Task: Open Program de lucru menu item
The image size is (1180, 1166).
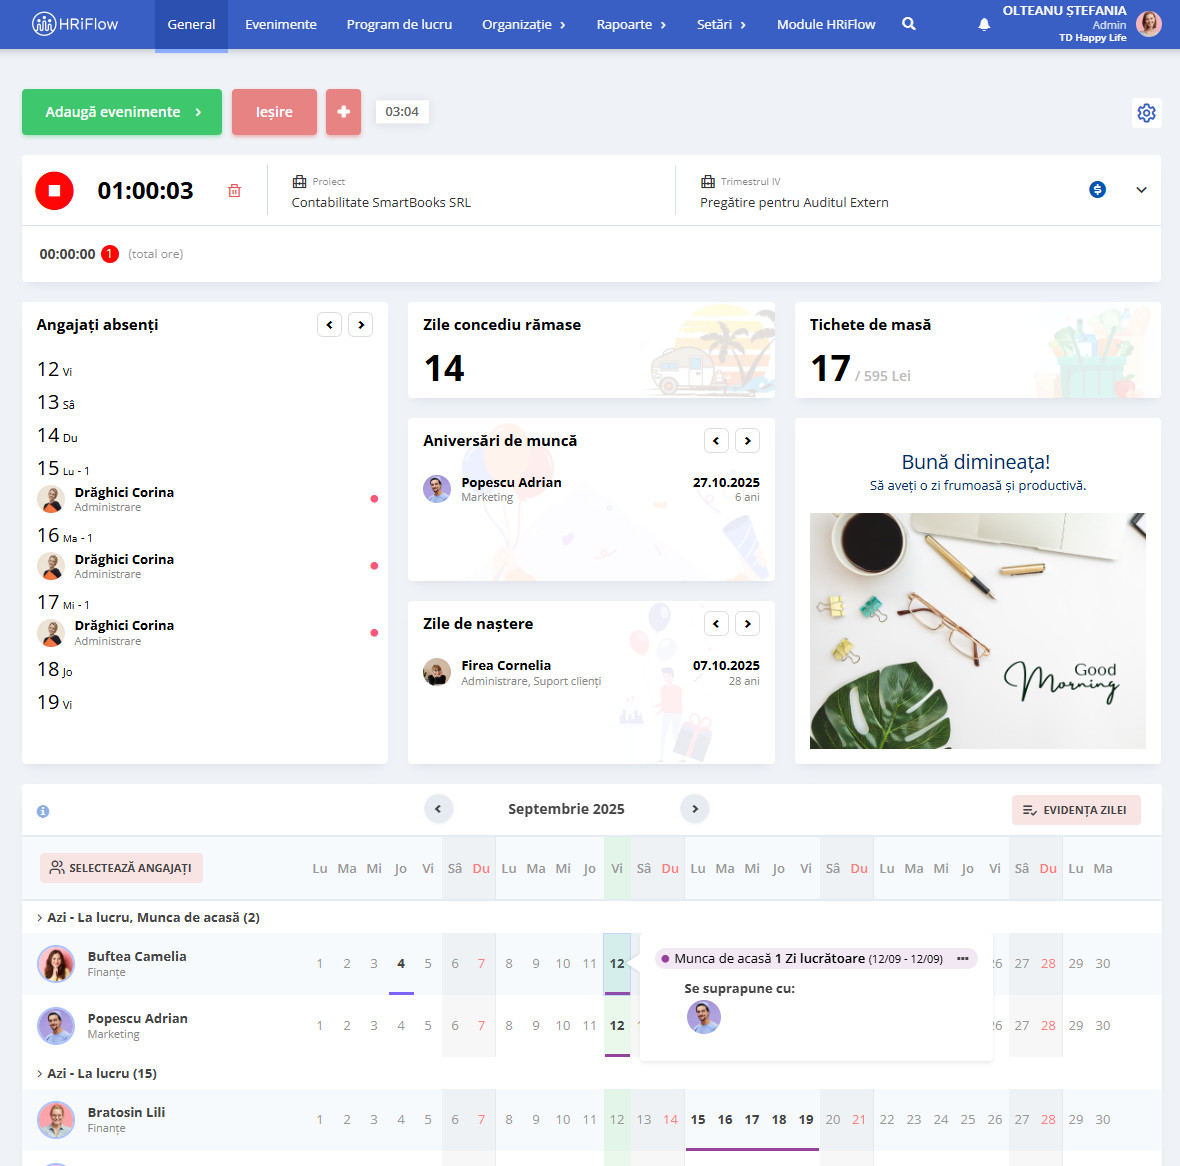Action: pyautogui.click(x=399, y=24)
